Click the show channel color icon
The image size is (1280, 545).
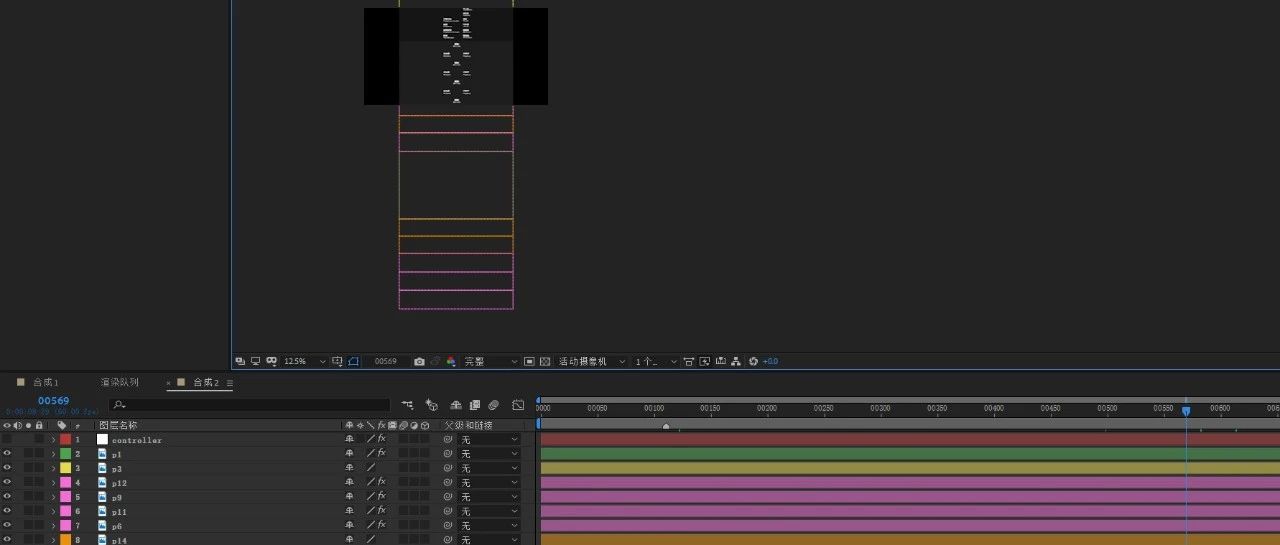(x=451, y=362)
